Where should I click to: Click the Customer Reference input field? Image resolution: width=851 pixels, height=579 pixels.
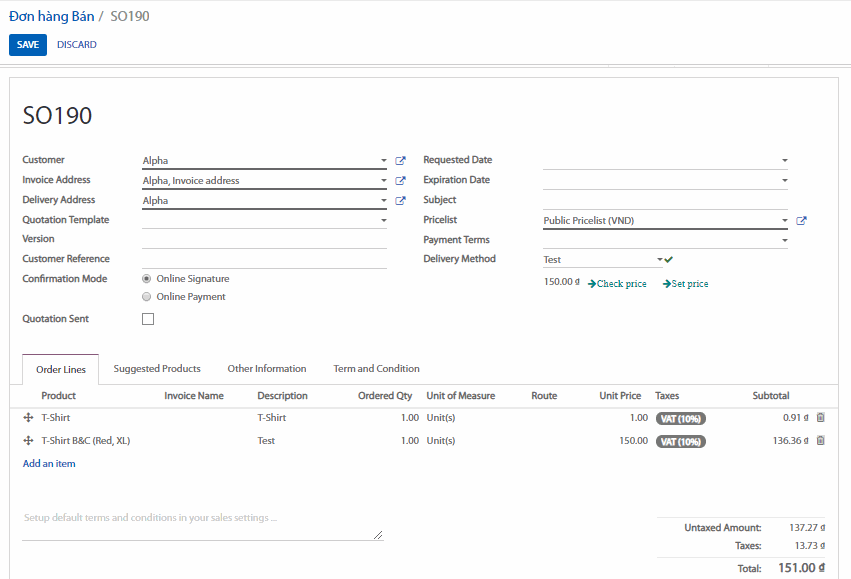tap(264, 260)
